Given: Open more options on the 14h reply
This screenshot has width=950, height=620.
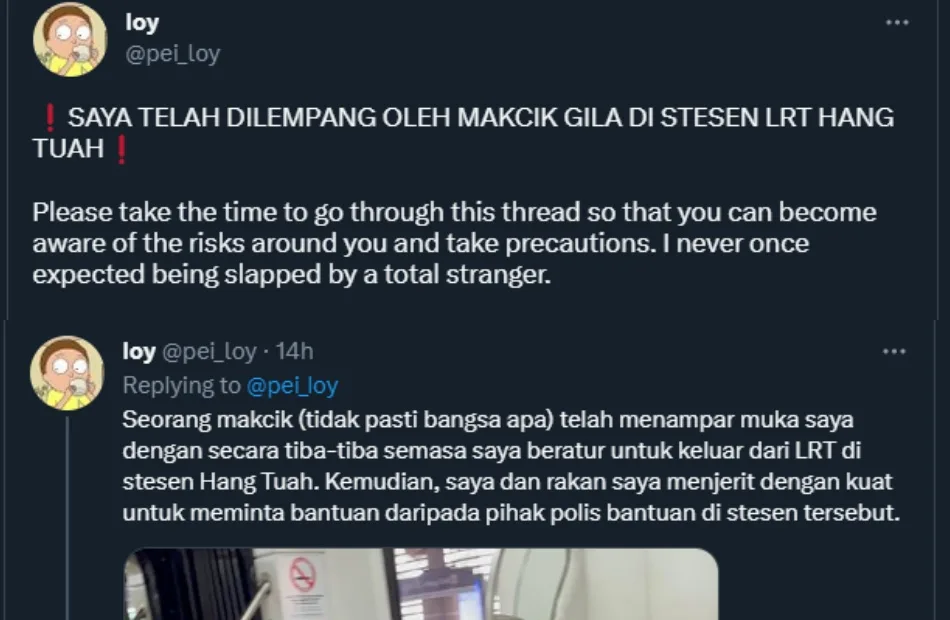Looking at the screenshot, I should point(894,351).
